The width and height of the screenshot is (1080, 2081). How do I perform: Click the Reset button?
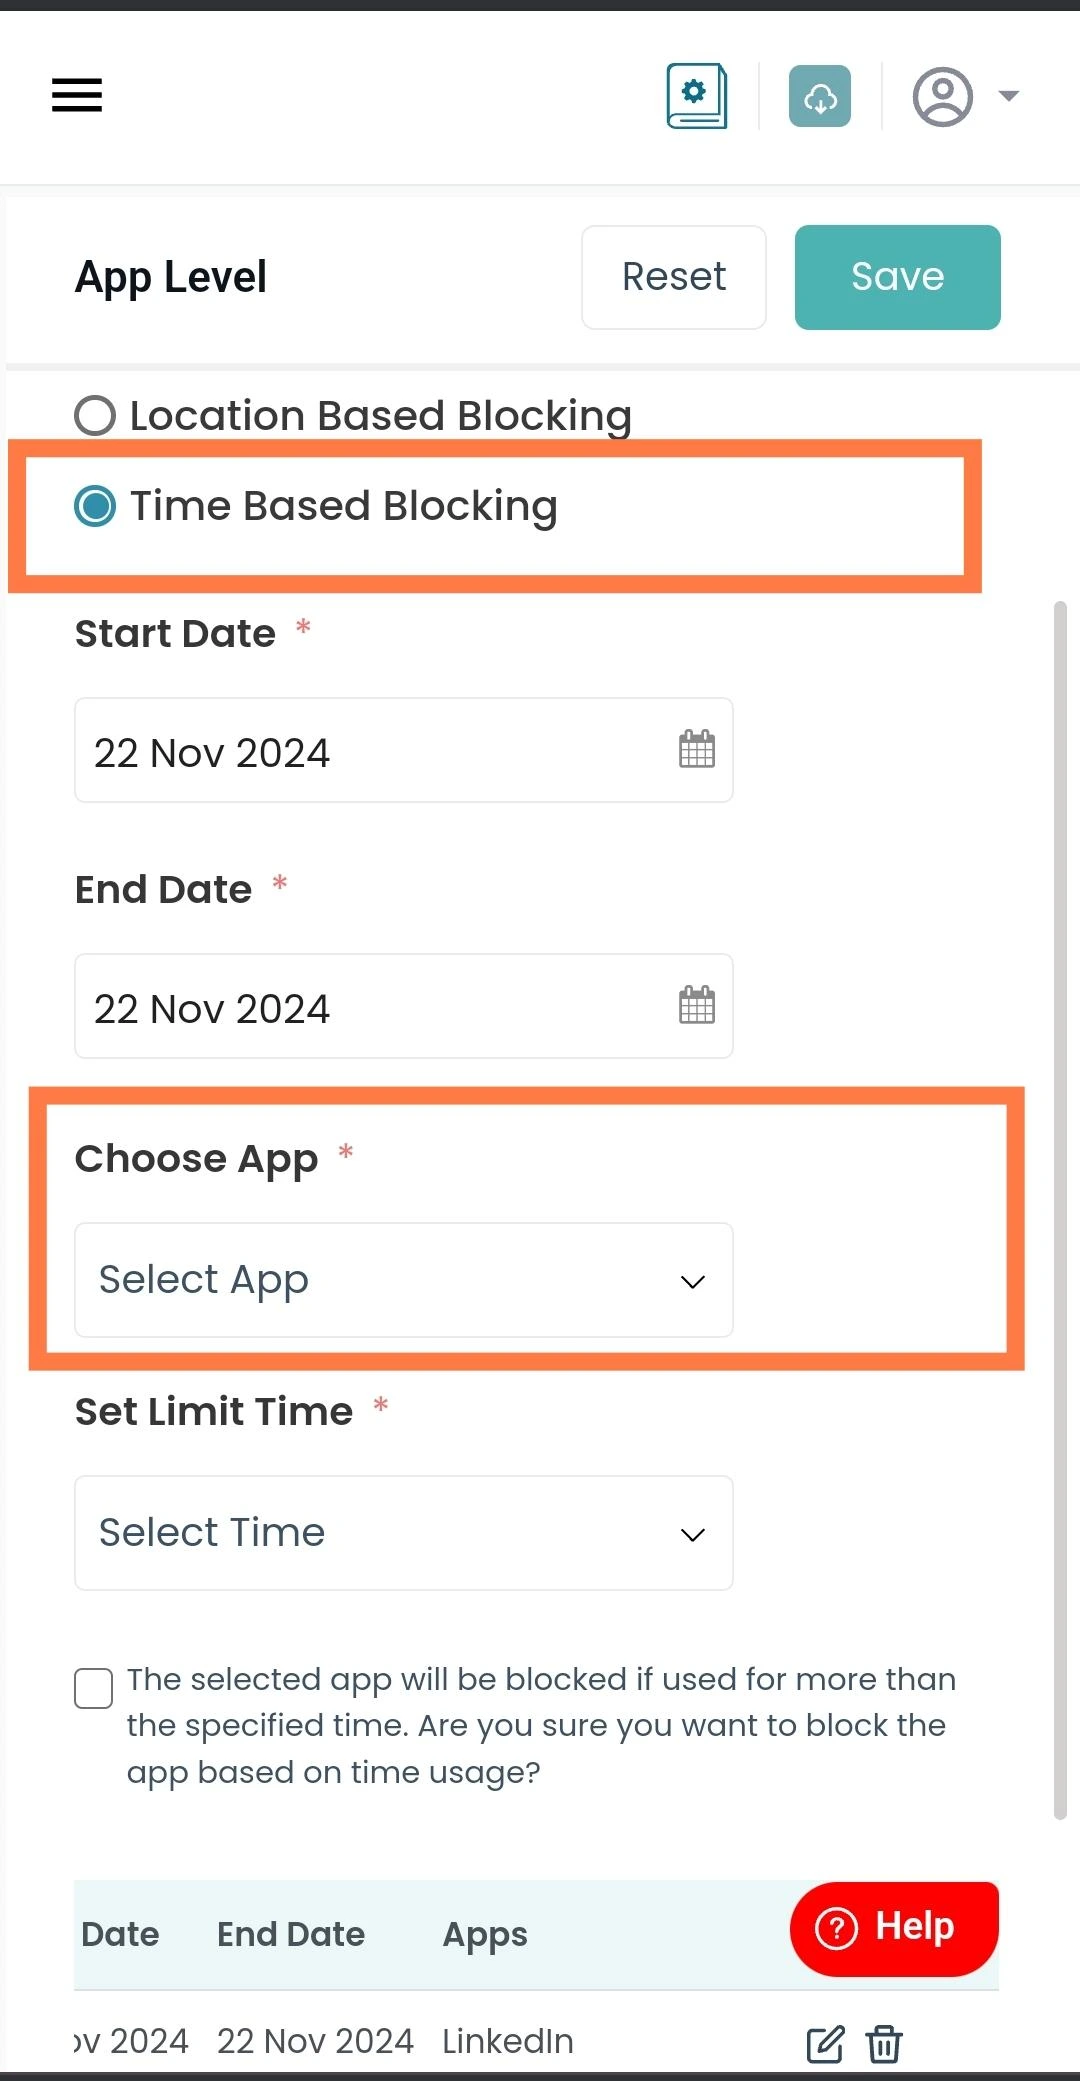click(x=674, y=277)
